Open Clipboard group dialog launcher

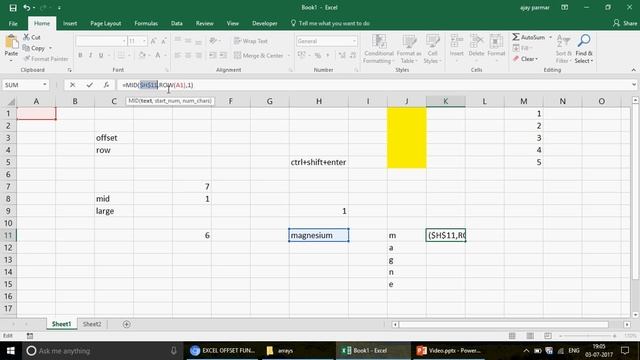tap(69, 70)
